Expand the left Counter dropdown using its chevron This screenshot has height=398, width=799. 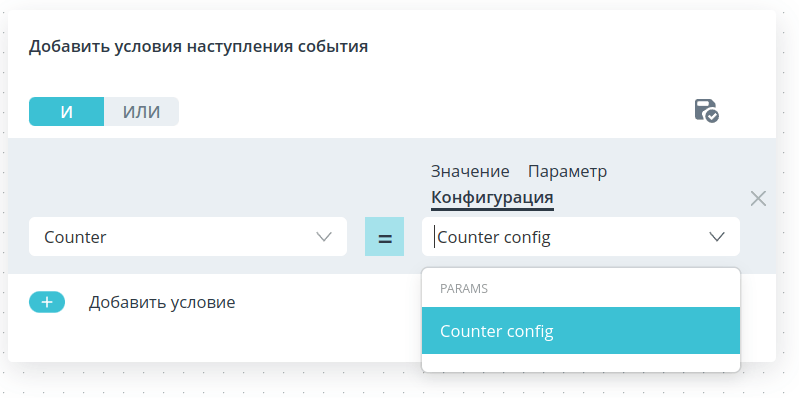[324, 237]
